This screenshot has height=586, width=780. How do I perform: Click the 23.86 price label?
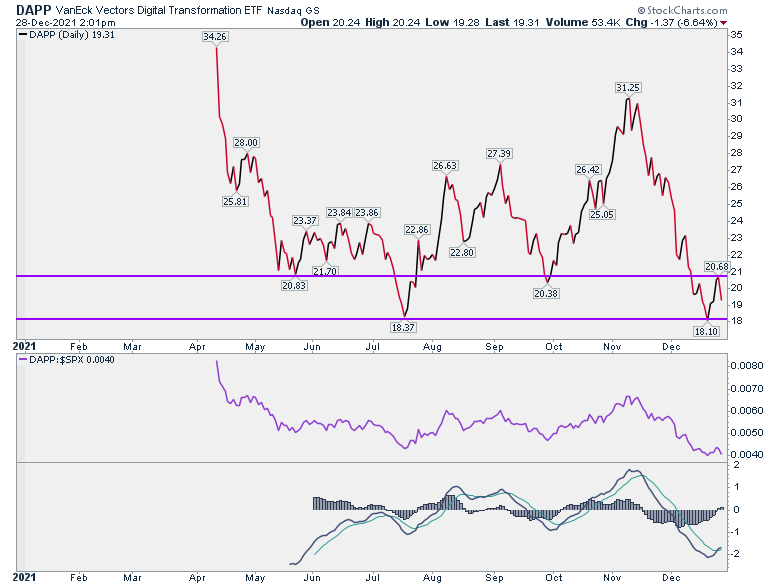[x=367, y=212]
